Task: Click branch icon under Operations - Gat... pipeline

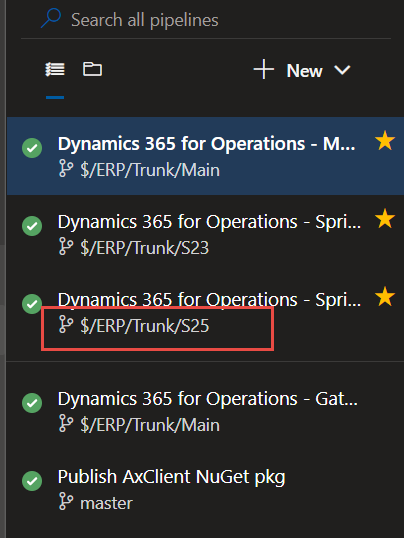Action: click(66, 423)
